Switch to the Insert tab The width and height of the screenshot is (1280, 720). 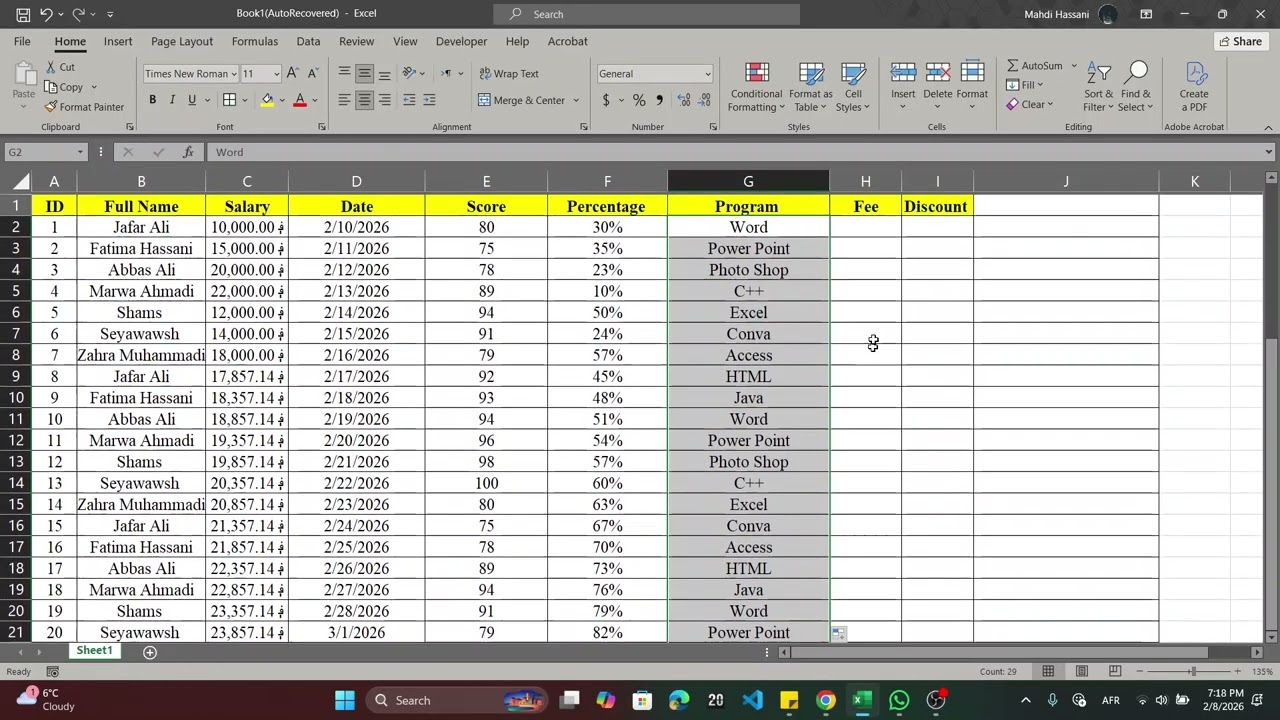[118, 41]
